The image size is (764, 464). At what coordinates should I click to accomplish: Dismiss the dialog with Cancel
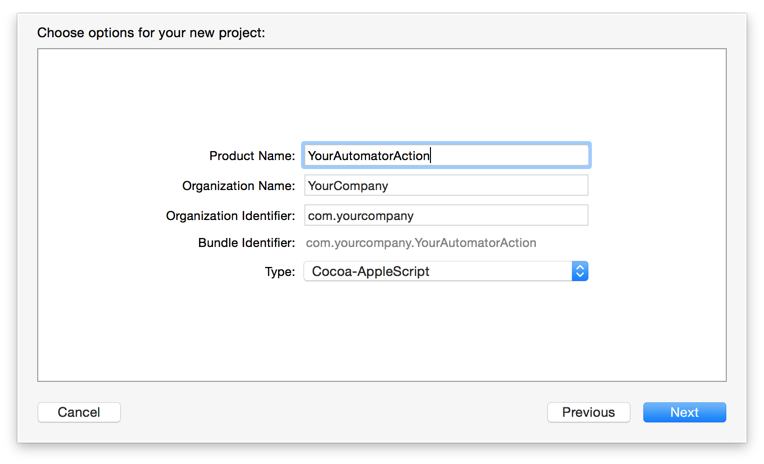pos(79,412)
